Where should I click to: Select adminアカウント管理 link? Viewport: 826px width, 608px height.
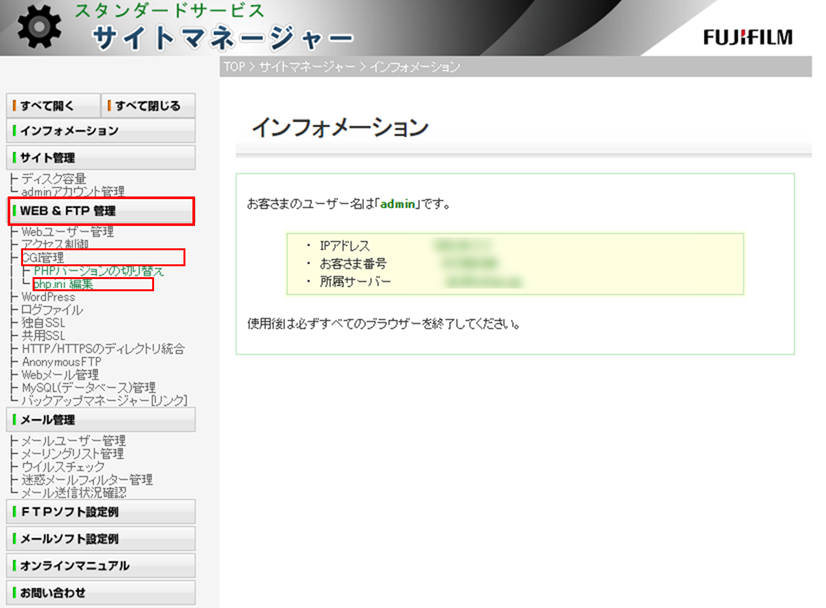[72, 192]
